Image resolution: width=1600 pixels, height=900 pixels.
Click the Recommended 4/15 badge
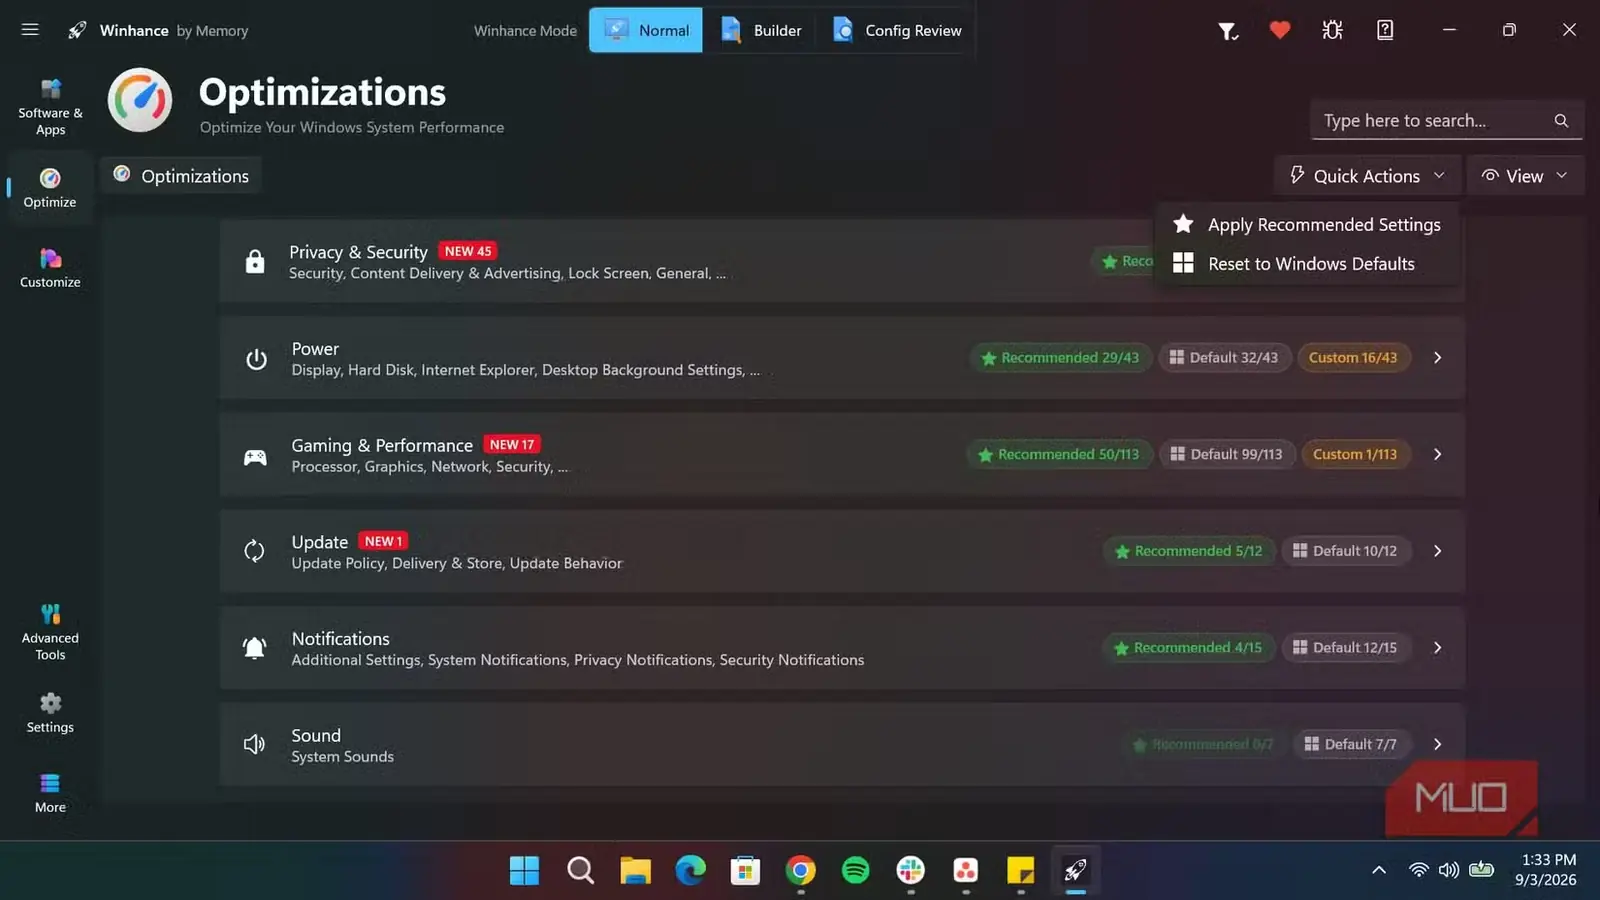coord(1188,648)
